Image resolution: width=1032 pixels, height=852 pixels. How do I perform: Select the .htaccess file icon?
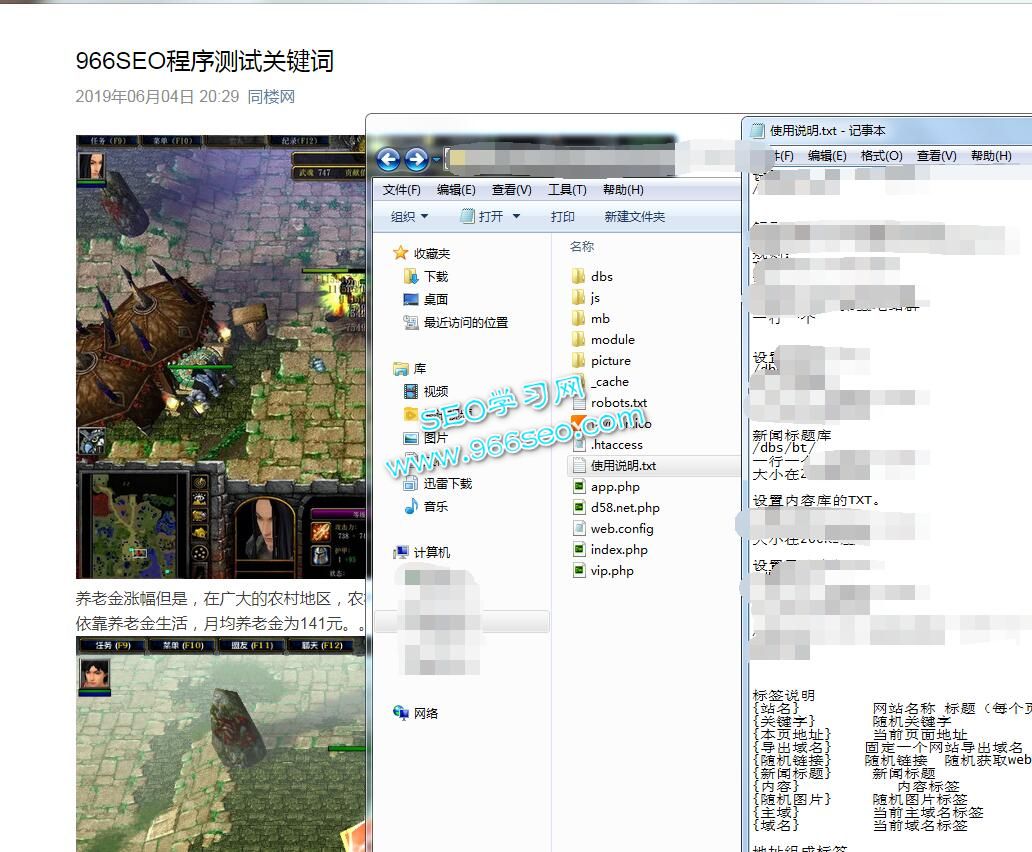click(x=579, y=445)
